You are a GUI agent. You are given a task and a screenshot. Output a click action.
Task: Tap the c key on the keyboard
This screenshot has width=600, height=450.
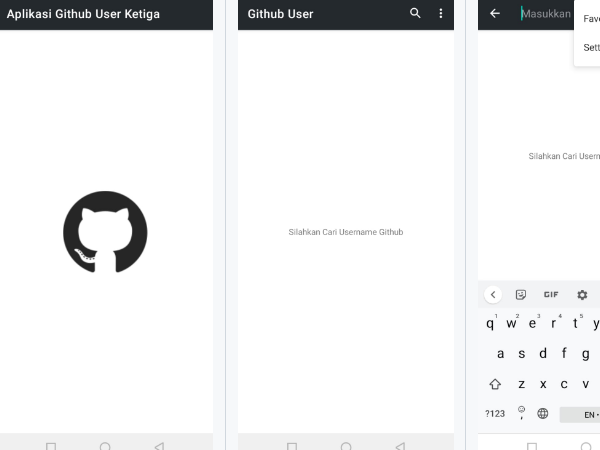[x=564, y=384]
